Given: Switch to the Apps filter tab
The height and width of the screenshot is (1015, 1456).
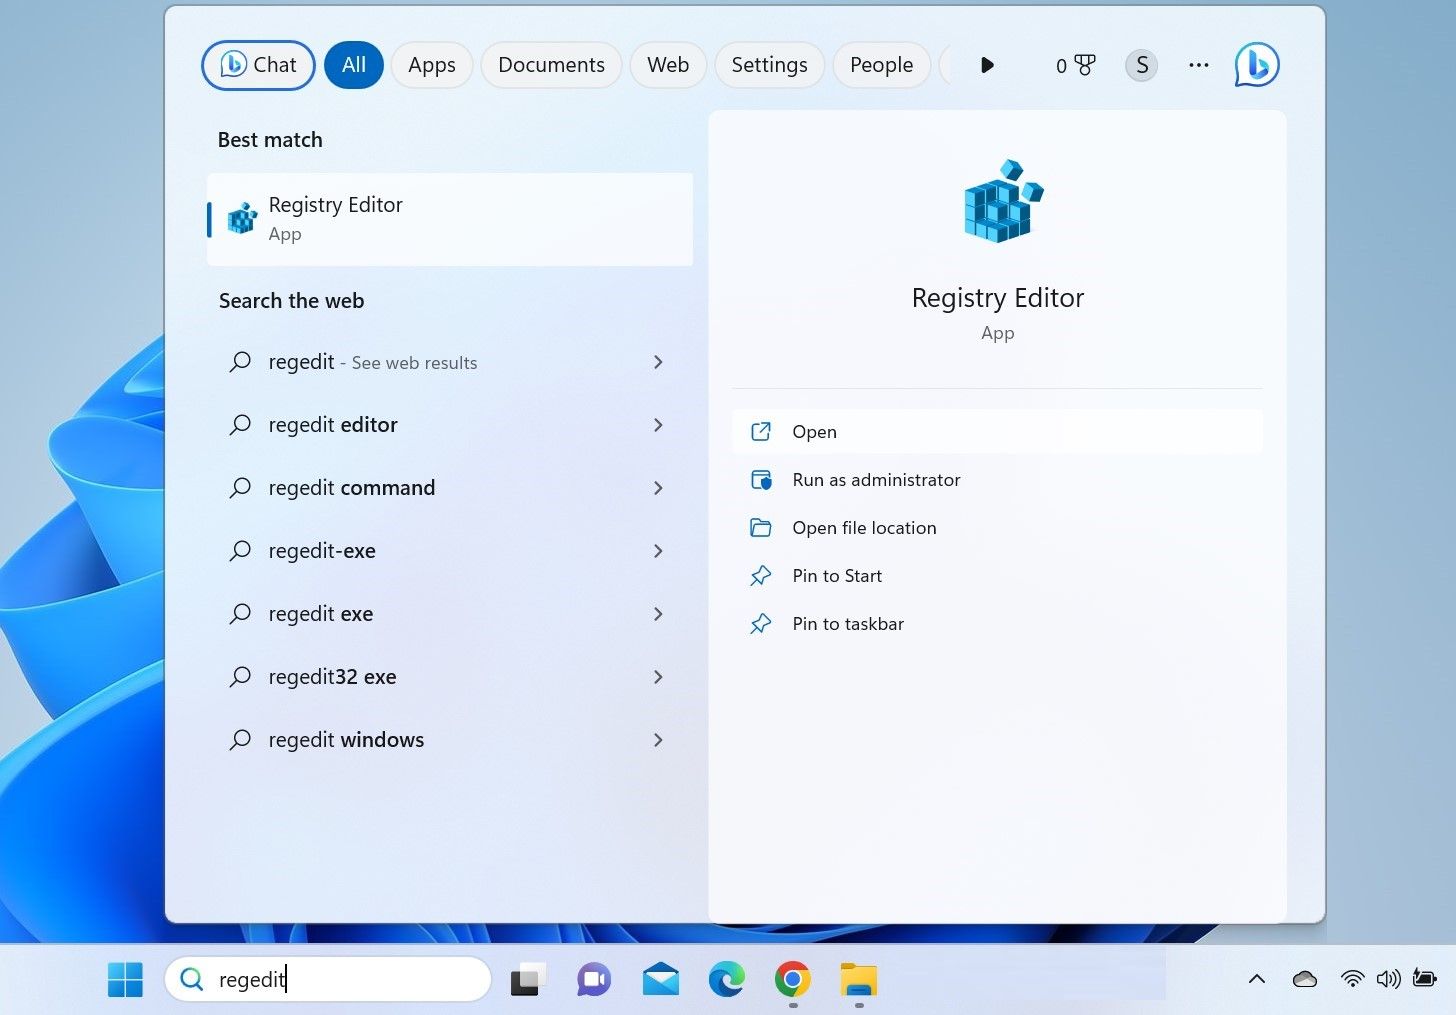Looking at the screenshot, I should click(x=431, y=64).
